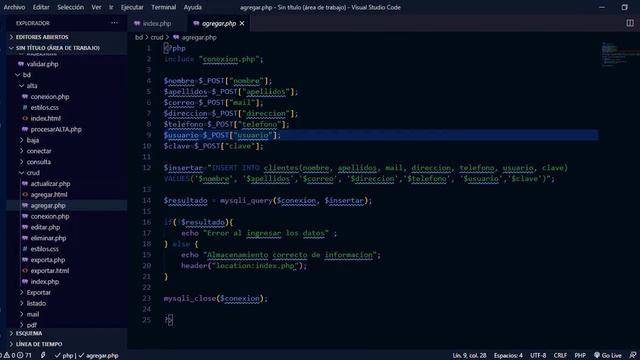The image size is (640, 360).
Task: Open the Archivo menu
Action: click(x=14, y=7)
